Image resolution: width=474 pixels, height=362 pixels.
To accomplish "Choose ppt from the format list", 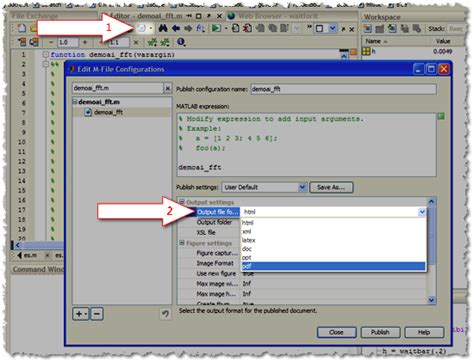I will click(333, 257).
